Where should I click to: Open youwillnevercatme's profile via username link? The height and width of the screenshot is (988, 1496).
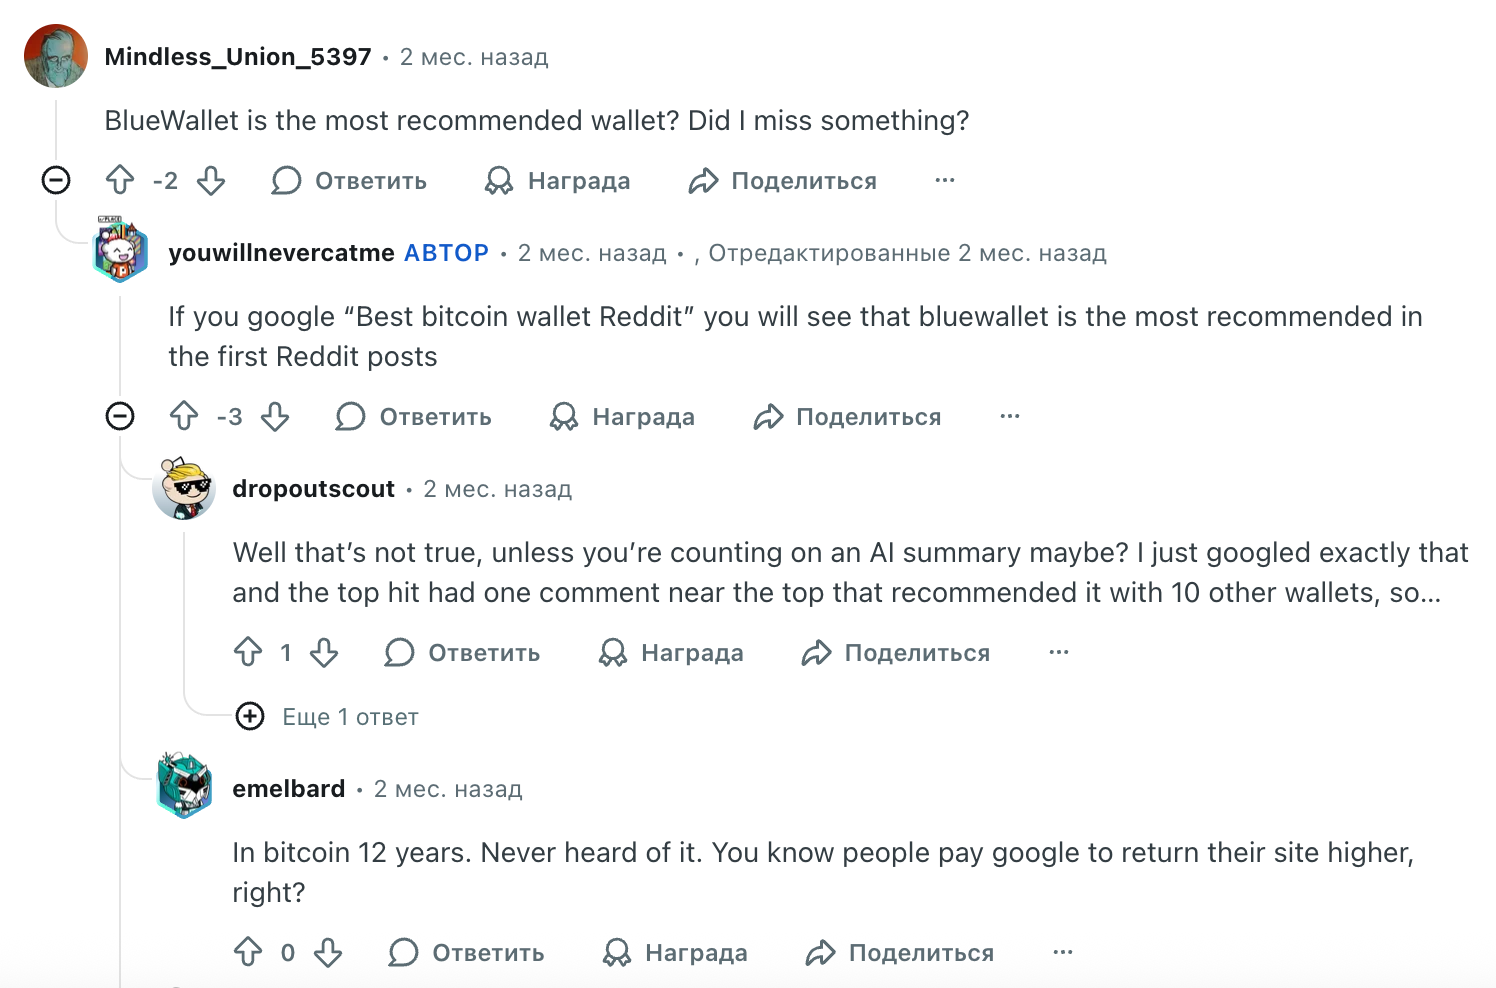coord(281,253)
